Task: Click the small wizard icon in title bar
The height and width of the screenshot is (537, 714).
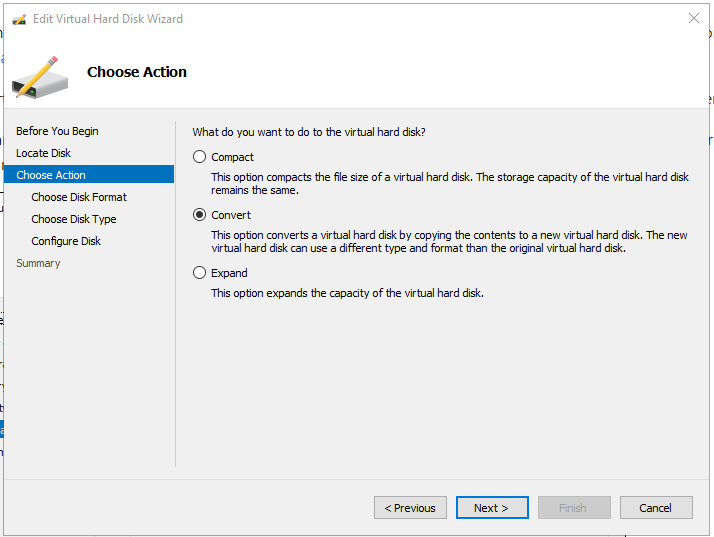Action: point(19,20)
